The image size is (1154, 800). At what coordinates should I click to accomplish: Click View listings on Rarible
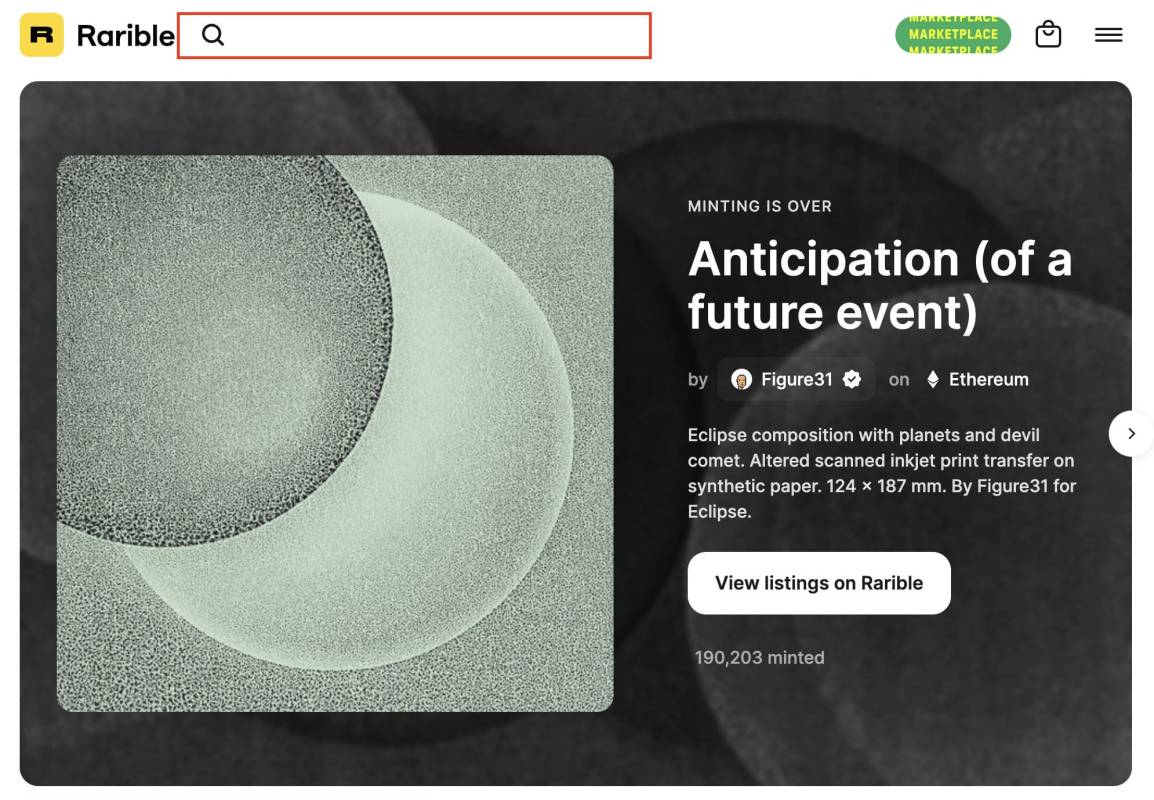tap(819, 583)
